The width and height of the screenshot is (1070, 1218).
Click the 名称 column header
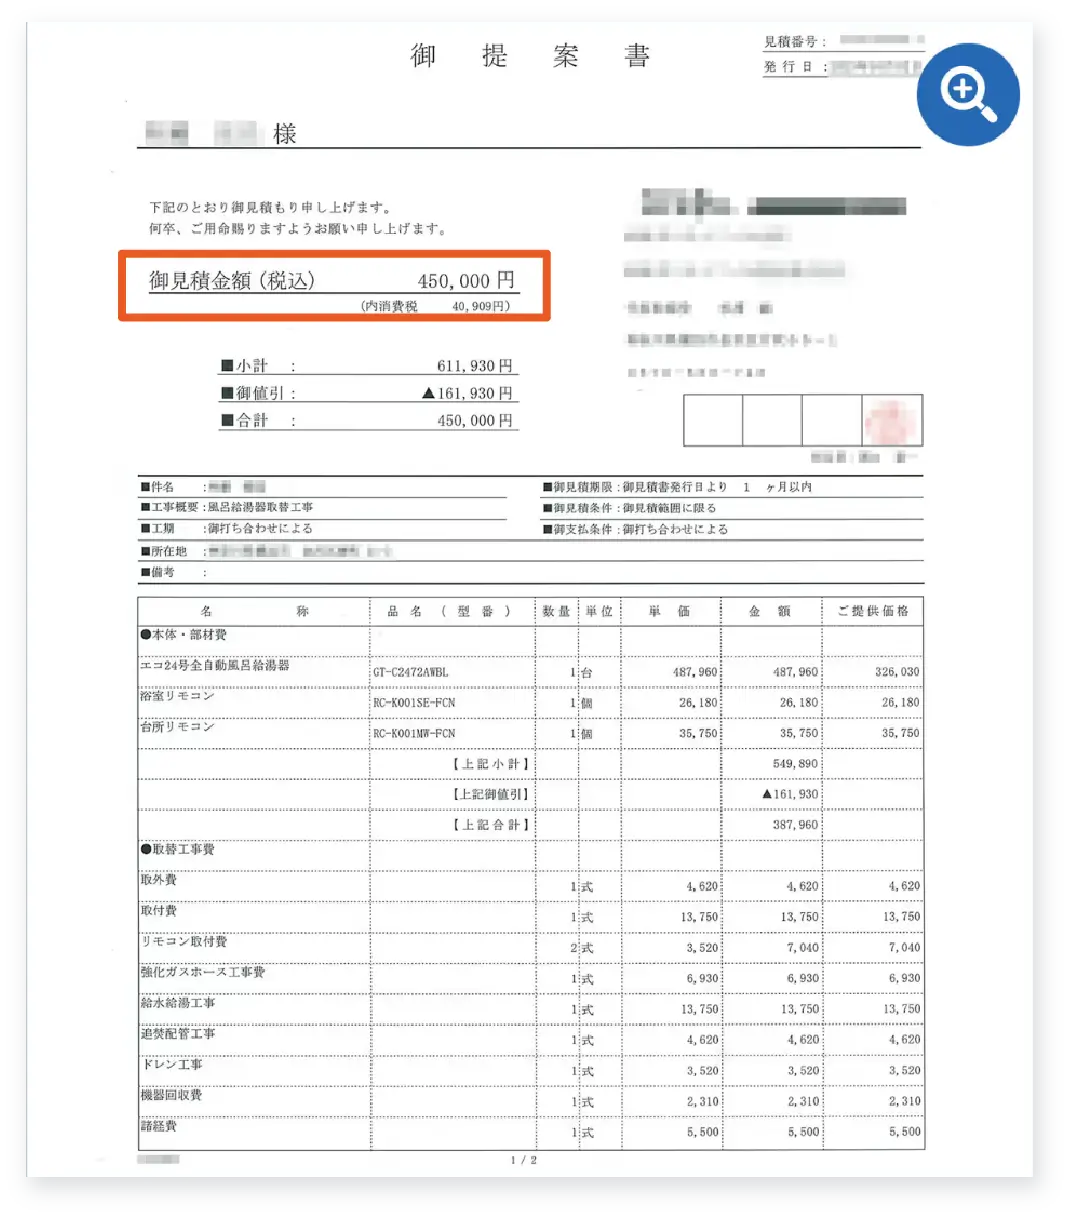254,611
